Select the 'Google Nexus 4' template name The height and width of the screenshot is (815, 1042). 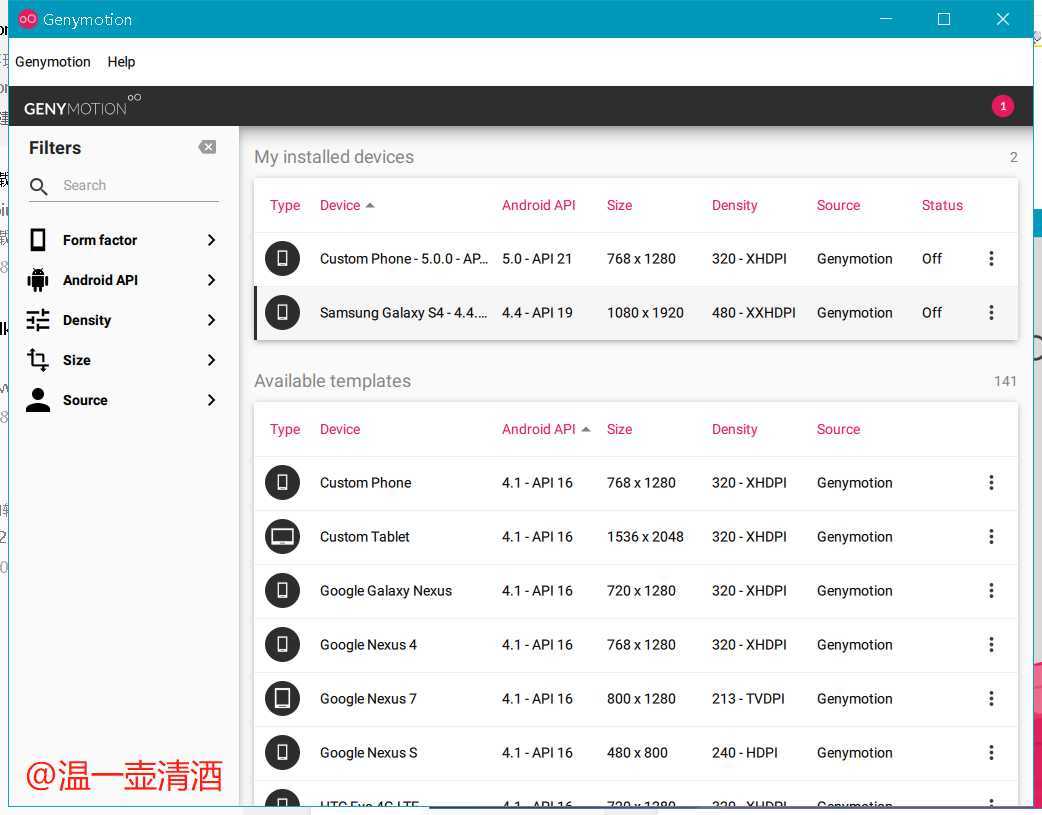click(368, 643)
